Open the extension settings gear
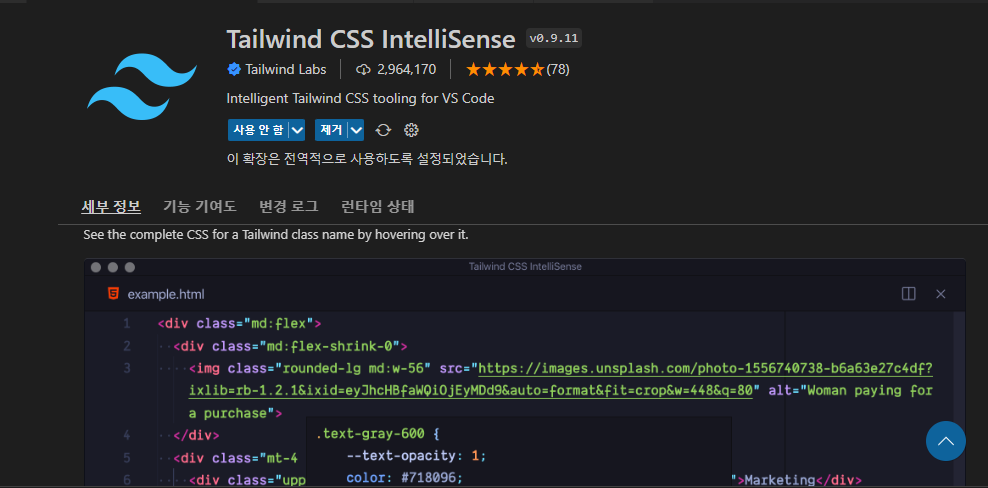 411,130
